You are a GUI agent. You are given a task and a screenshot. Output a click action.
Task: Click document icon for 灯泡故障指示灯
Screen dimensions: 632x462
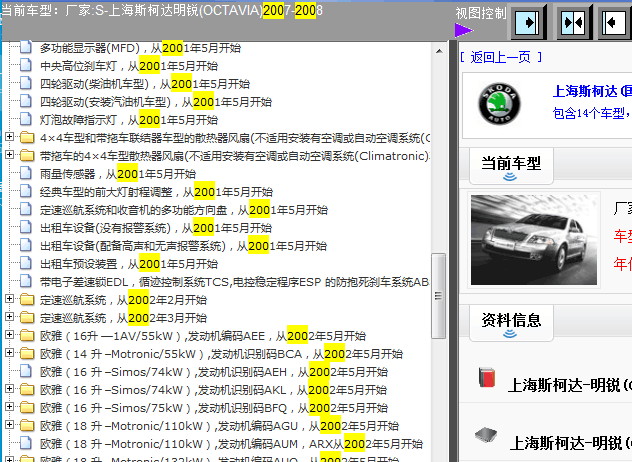point(26,119)
